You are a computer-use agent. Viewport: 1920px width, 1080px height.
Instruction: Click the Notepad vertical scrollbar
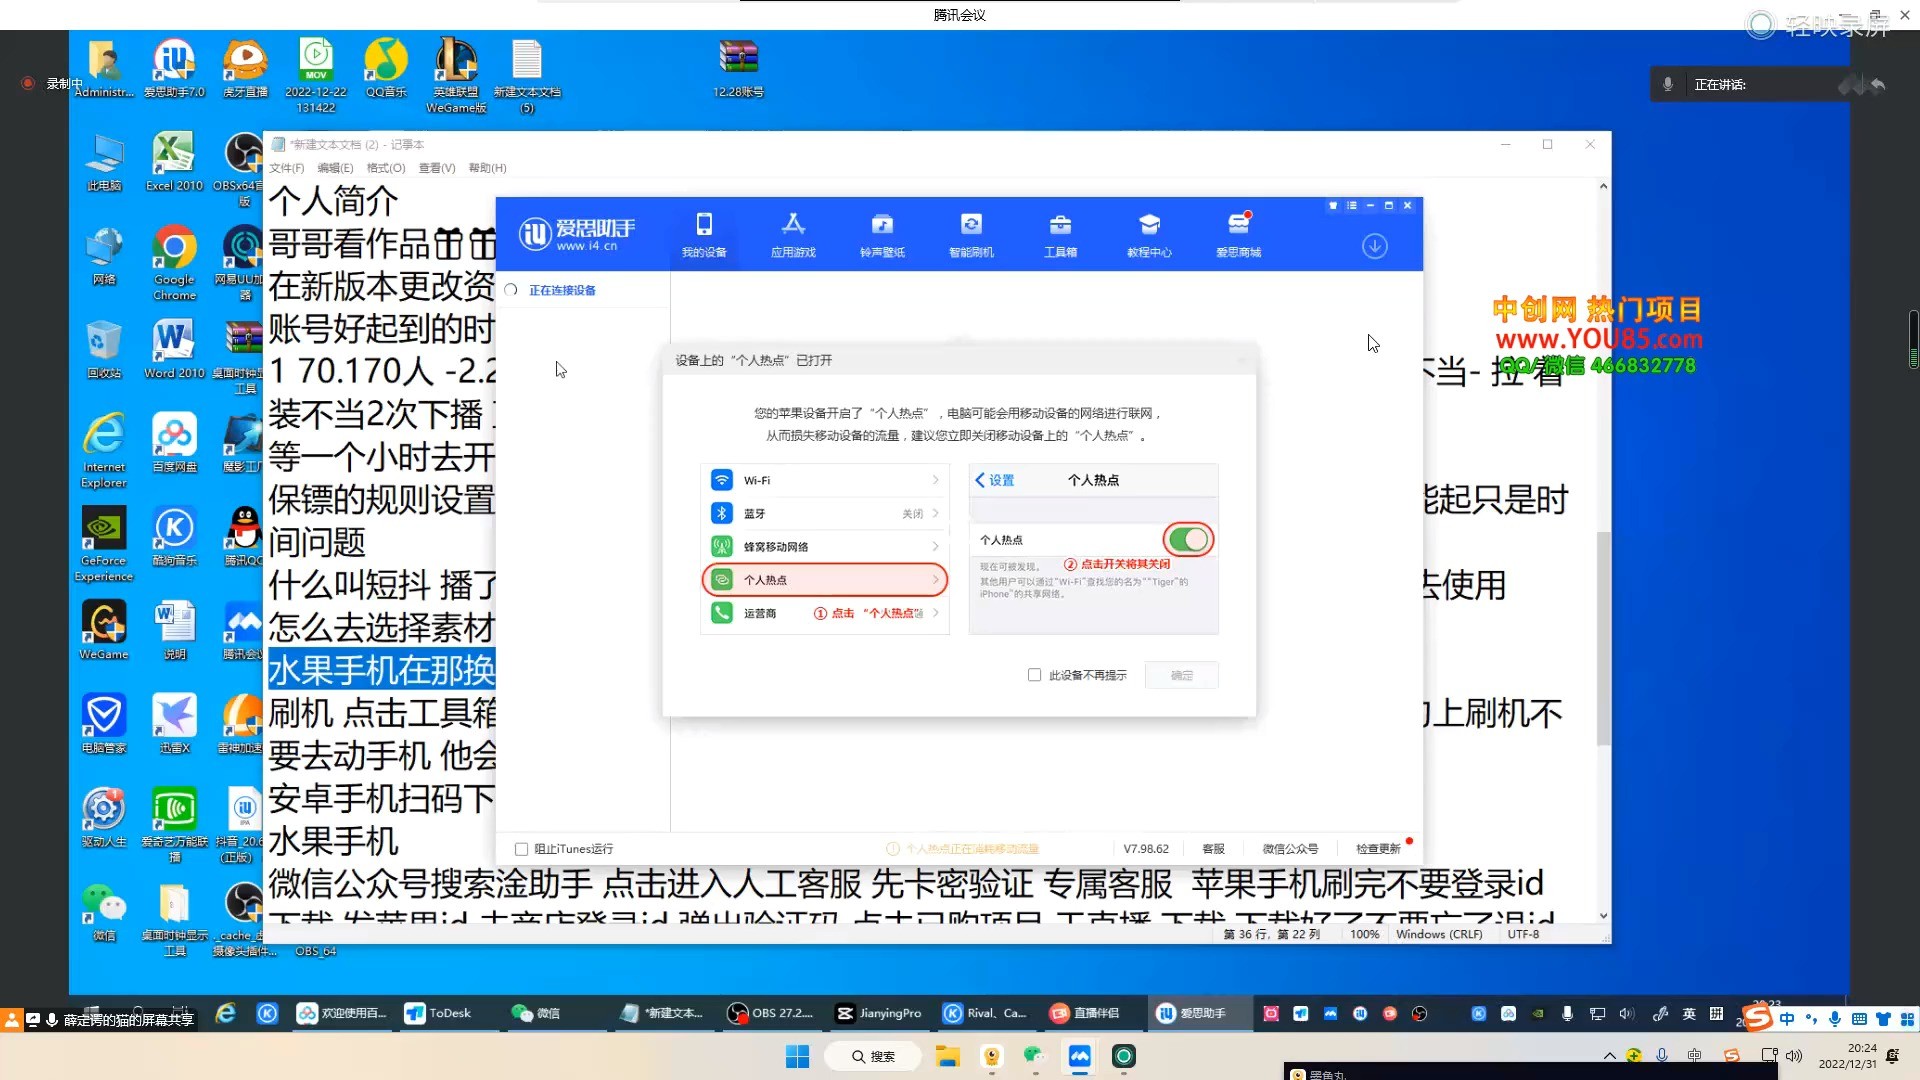[x=1603, y=638]
